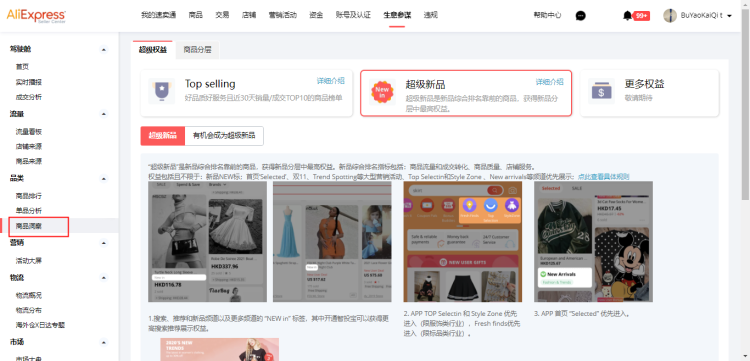
Task: Open 店铺来源 in sidebar
Action: [29, 146]
